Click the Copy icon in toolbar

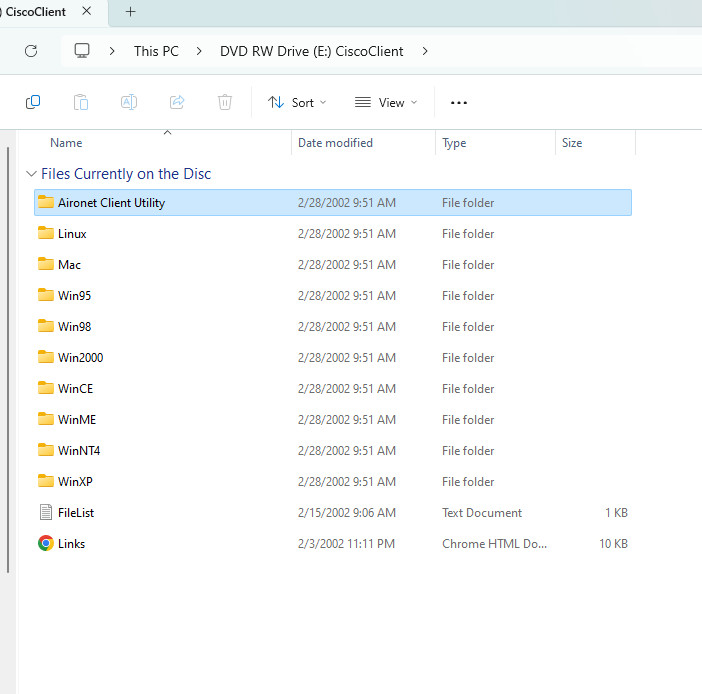pyautogui.click(x=33, y=103)
